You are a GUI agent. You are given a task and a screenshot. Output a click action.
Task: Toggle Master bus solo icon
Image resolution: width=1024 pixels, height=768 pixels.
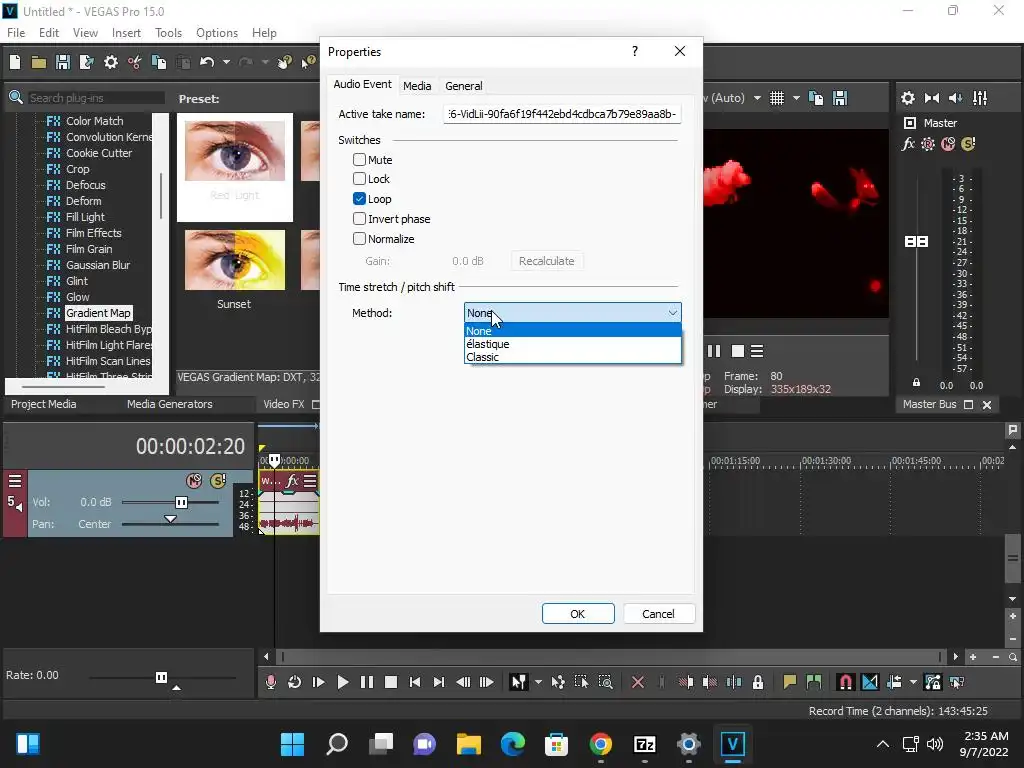tap(968, 144)
